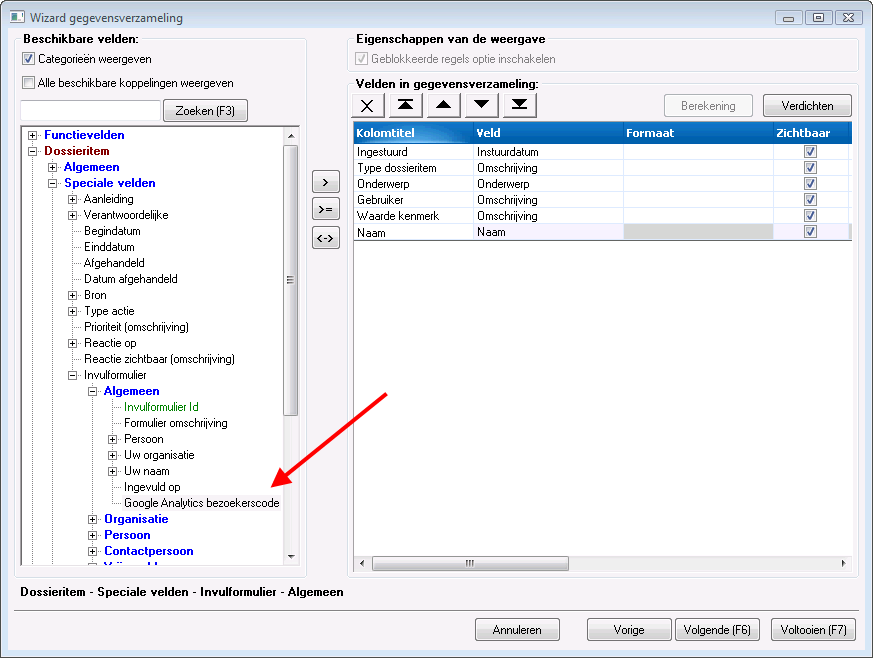Move selected field to bottom
This screenshot has height=658, width=873.
click(519, 106)
